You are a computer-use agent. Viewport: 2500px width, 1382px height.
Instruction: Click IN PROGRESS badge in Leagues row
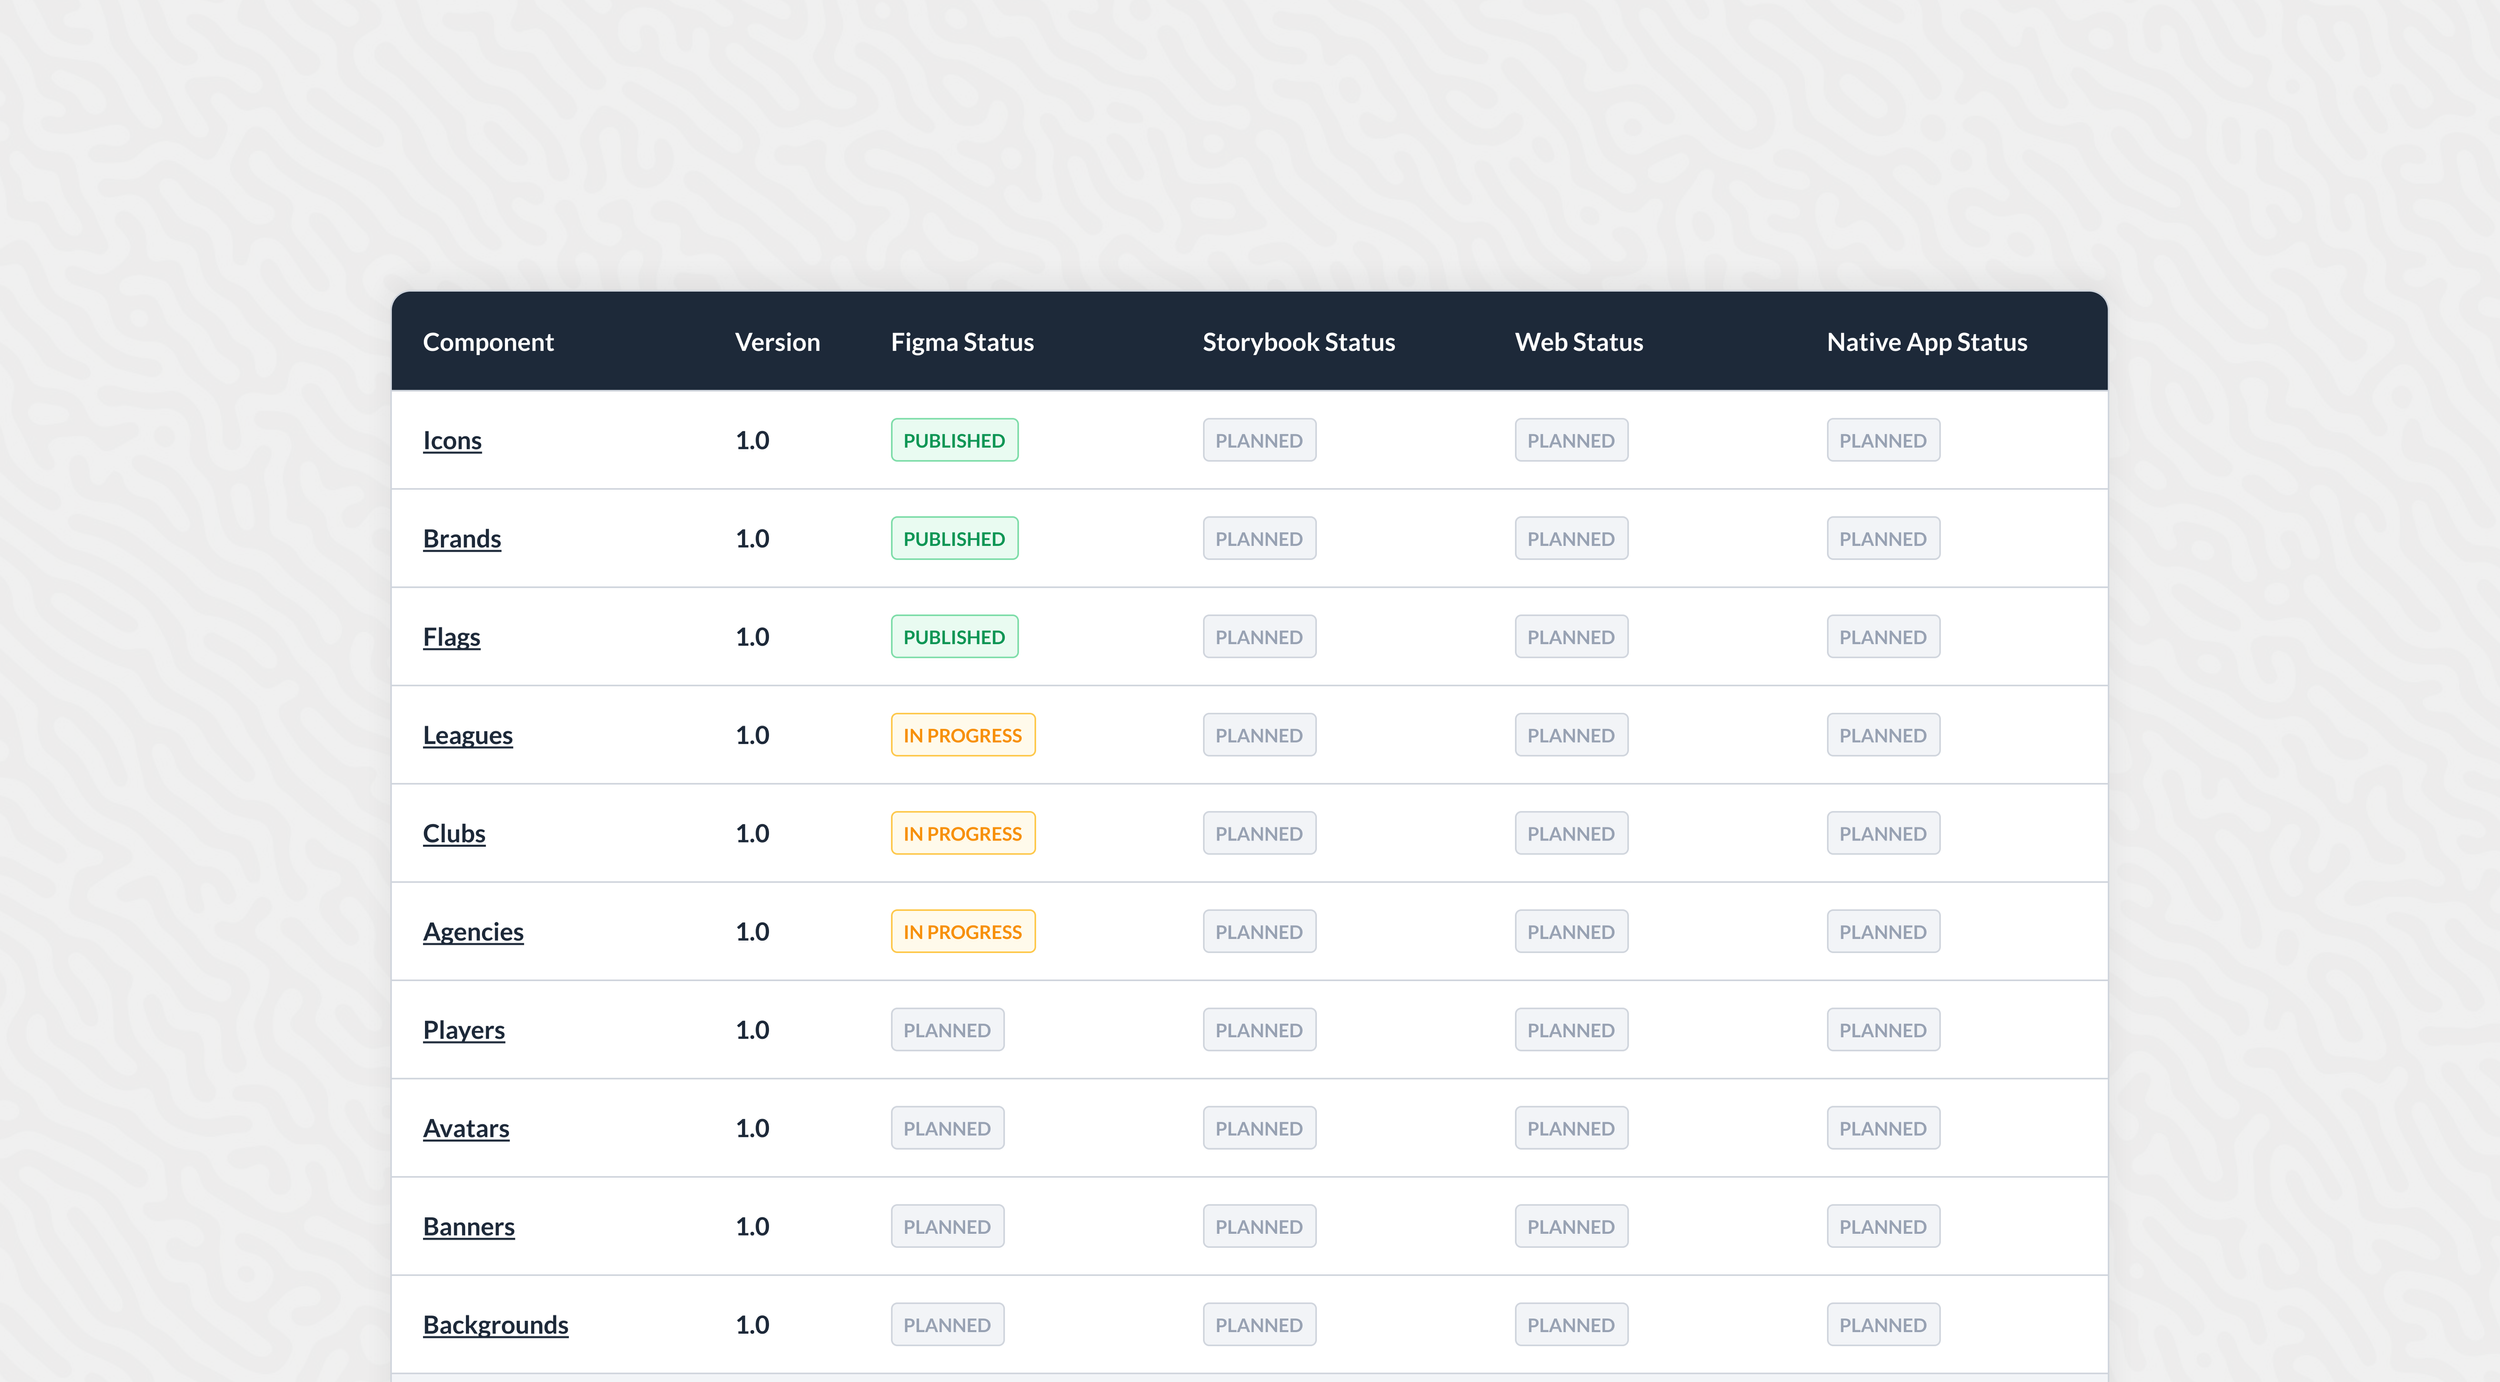963,735
